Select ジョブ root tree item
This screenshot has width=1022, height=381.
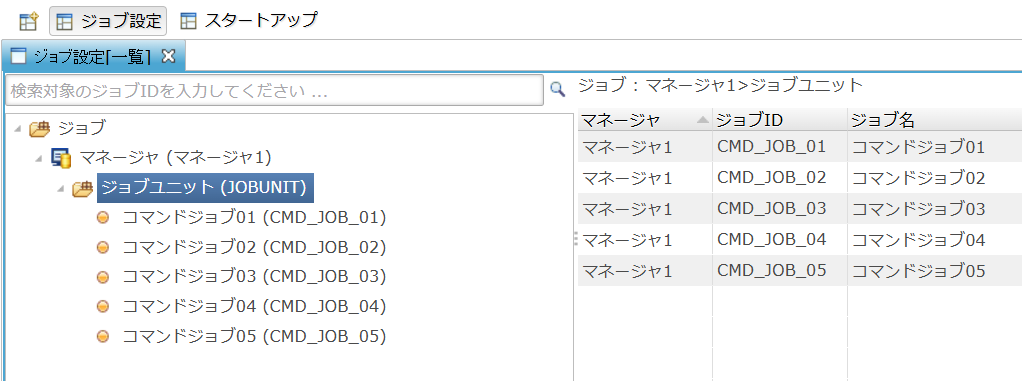(81, 128)
